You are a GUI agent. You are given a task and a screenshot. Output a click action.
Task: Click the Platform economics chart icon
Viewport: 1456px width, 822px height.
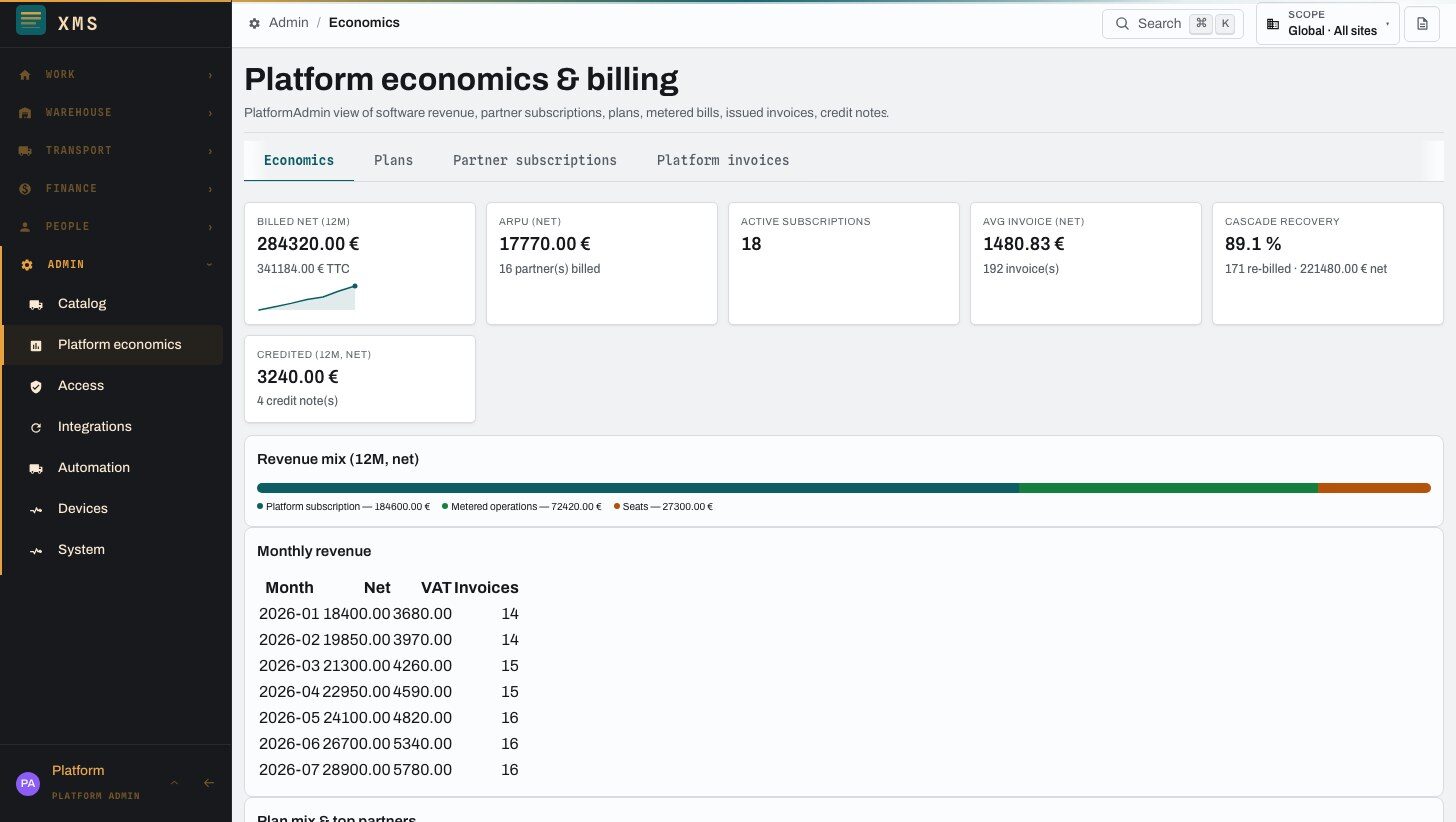click(36, 345)
